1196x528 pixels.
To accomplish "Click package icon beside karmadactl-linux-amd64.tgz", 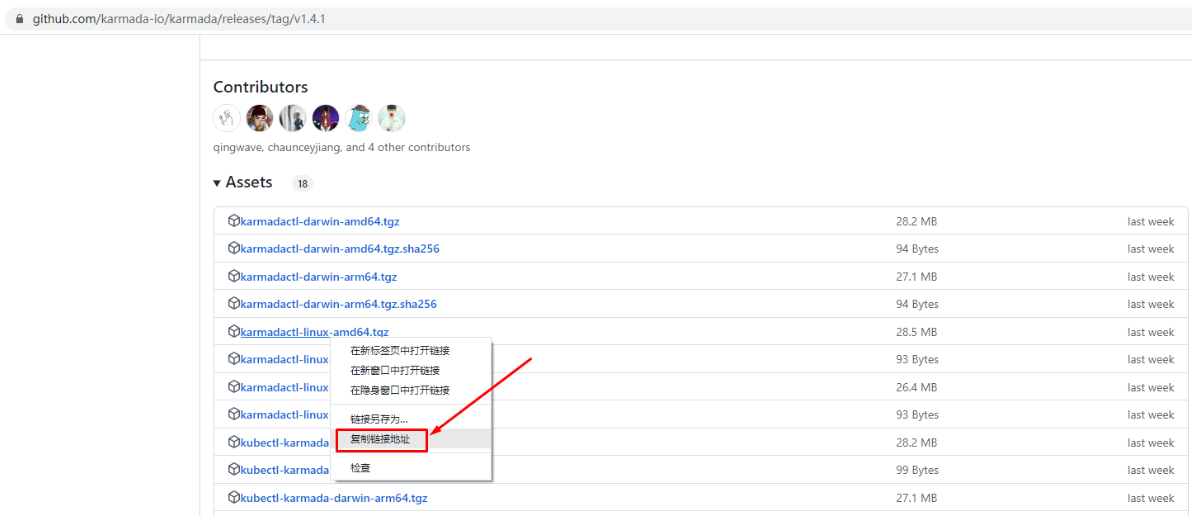I will [x=233, y=332].
